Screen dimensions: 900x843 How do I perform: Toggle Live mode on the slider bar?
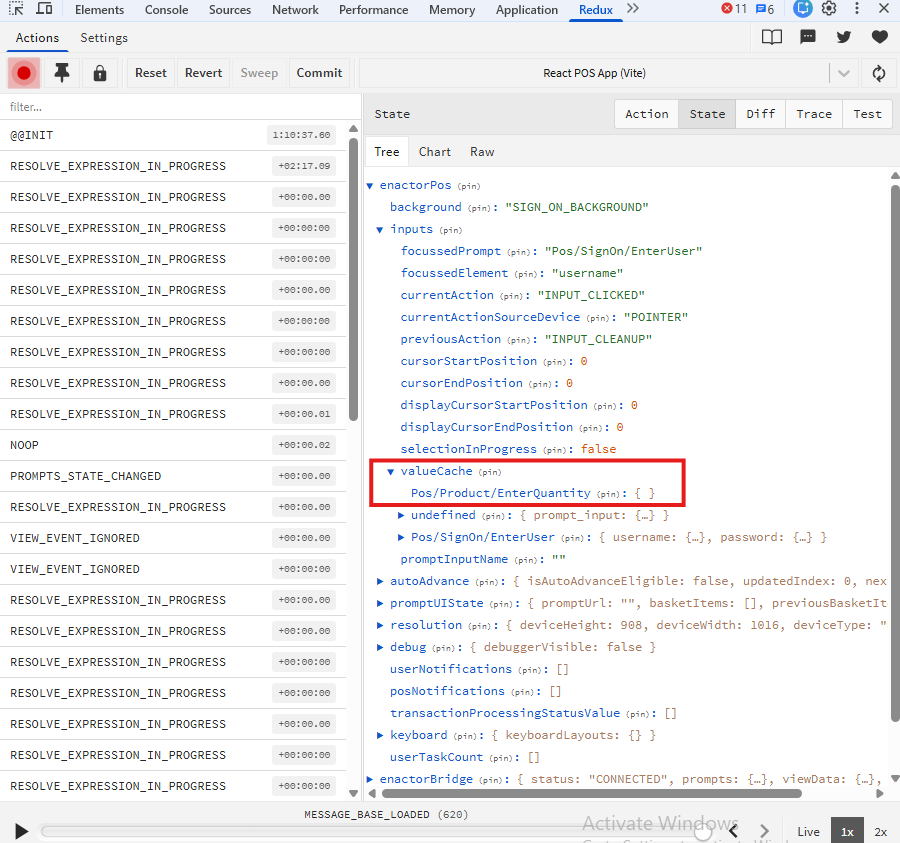click(808, 831)
